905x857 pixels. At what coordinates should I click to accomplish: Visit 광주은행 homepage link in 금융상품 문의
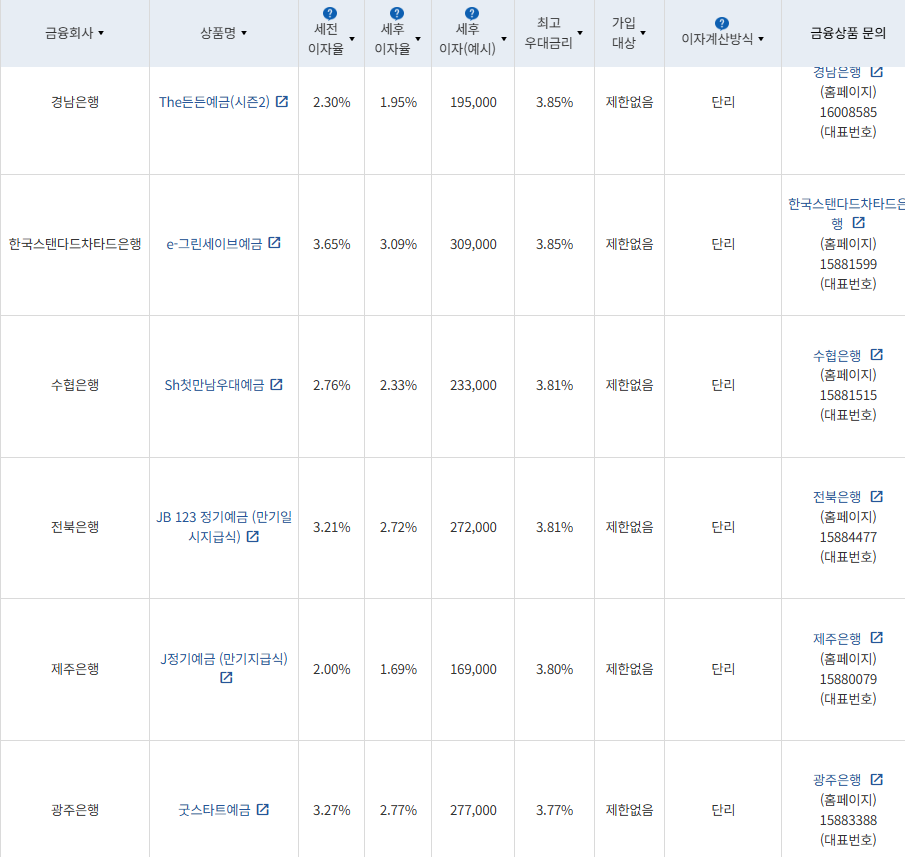837,780
